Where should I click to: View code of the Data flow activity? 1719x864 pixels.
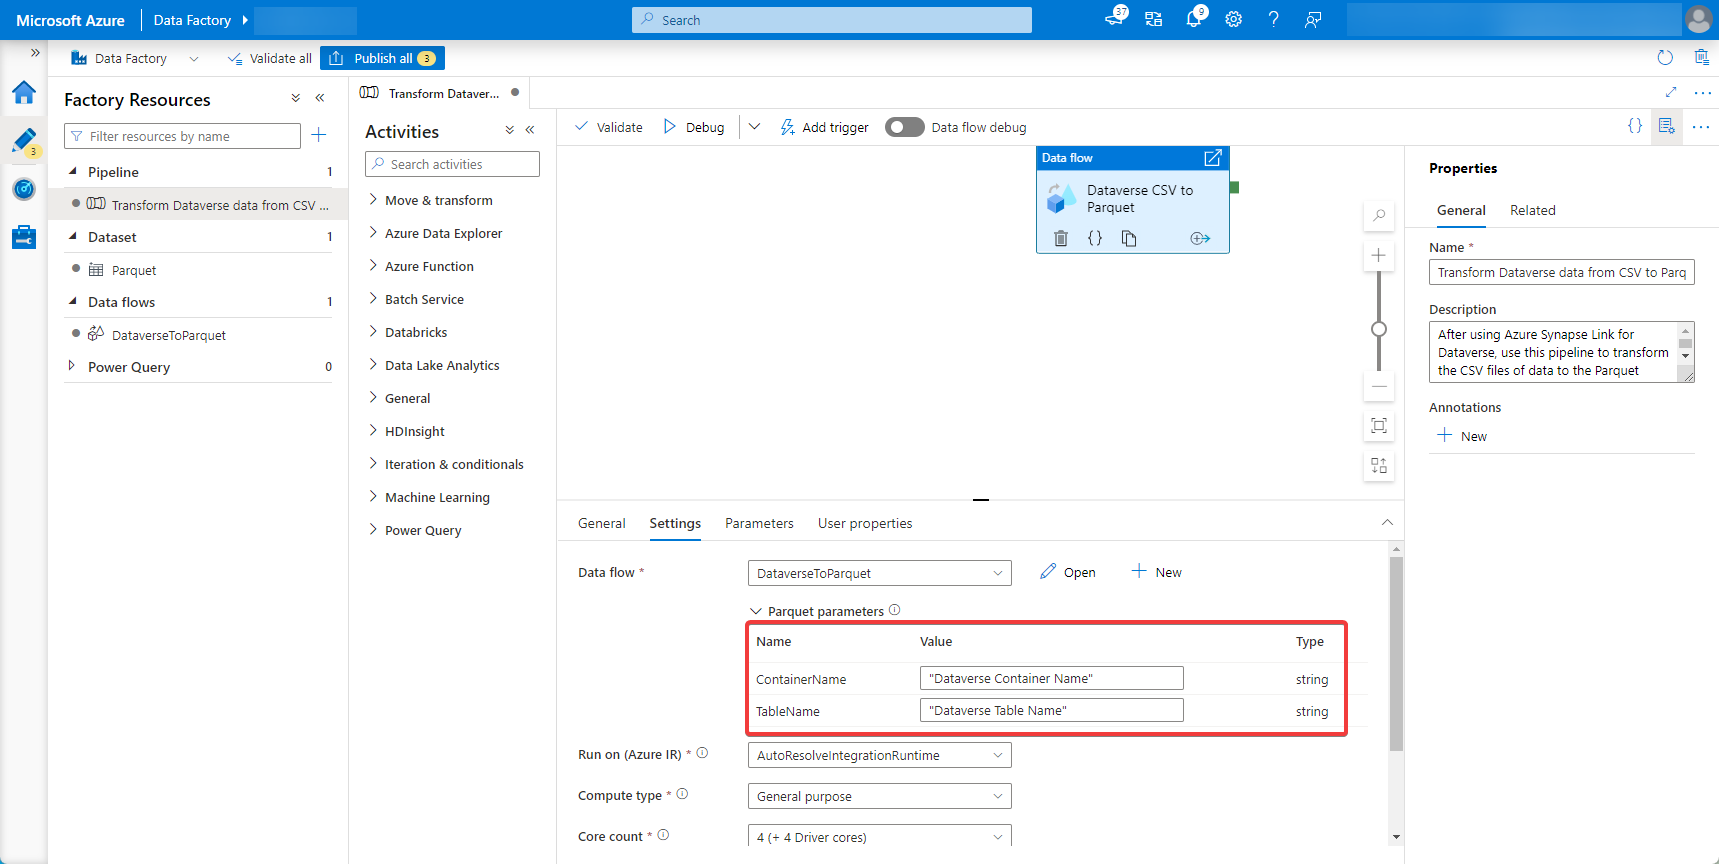click(x=1095, y=238)
